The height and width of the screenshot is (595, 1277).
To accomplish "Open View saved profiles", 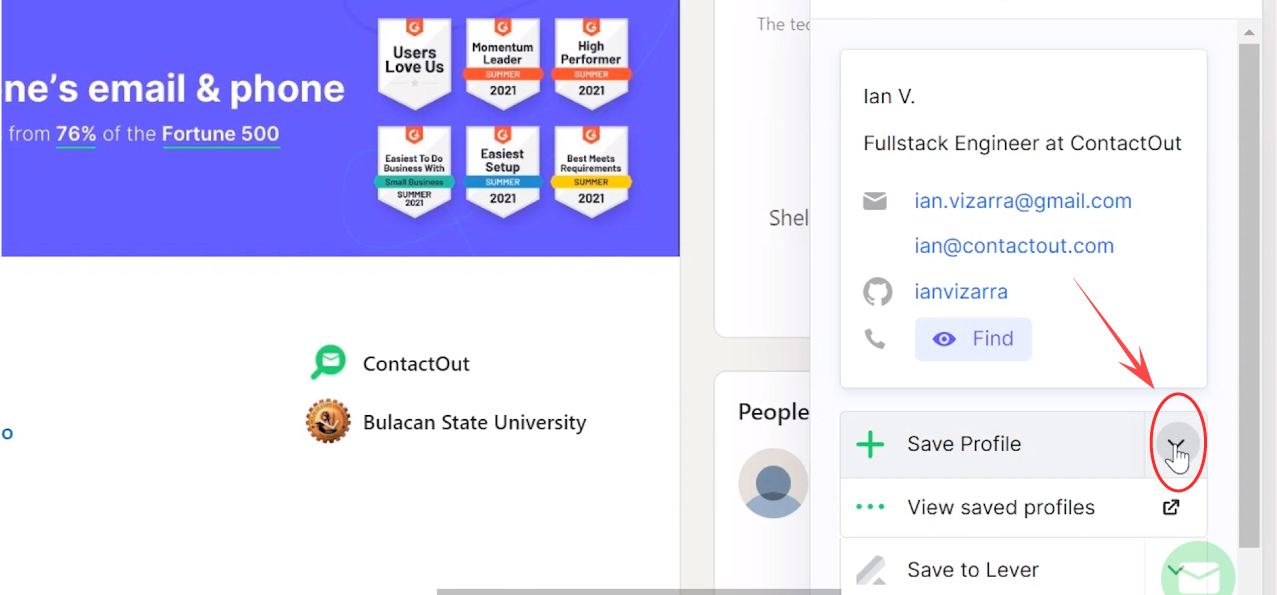I will 1023,507.
